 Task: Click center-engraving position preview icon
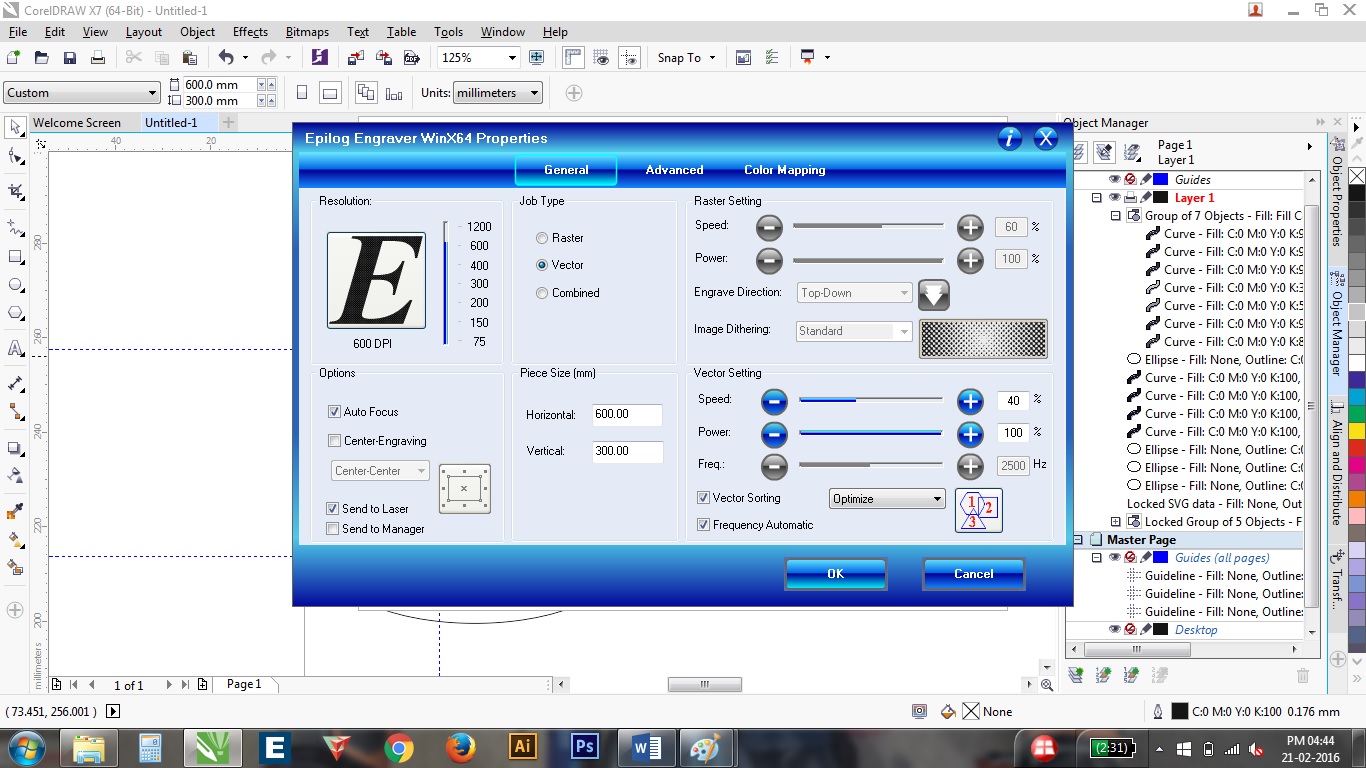pyautogui.click(x=464, y=489)
